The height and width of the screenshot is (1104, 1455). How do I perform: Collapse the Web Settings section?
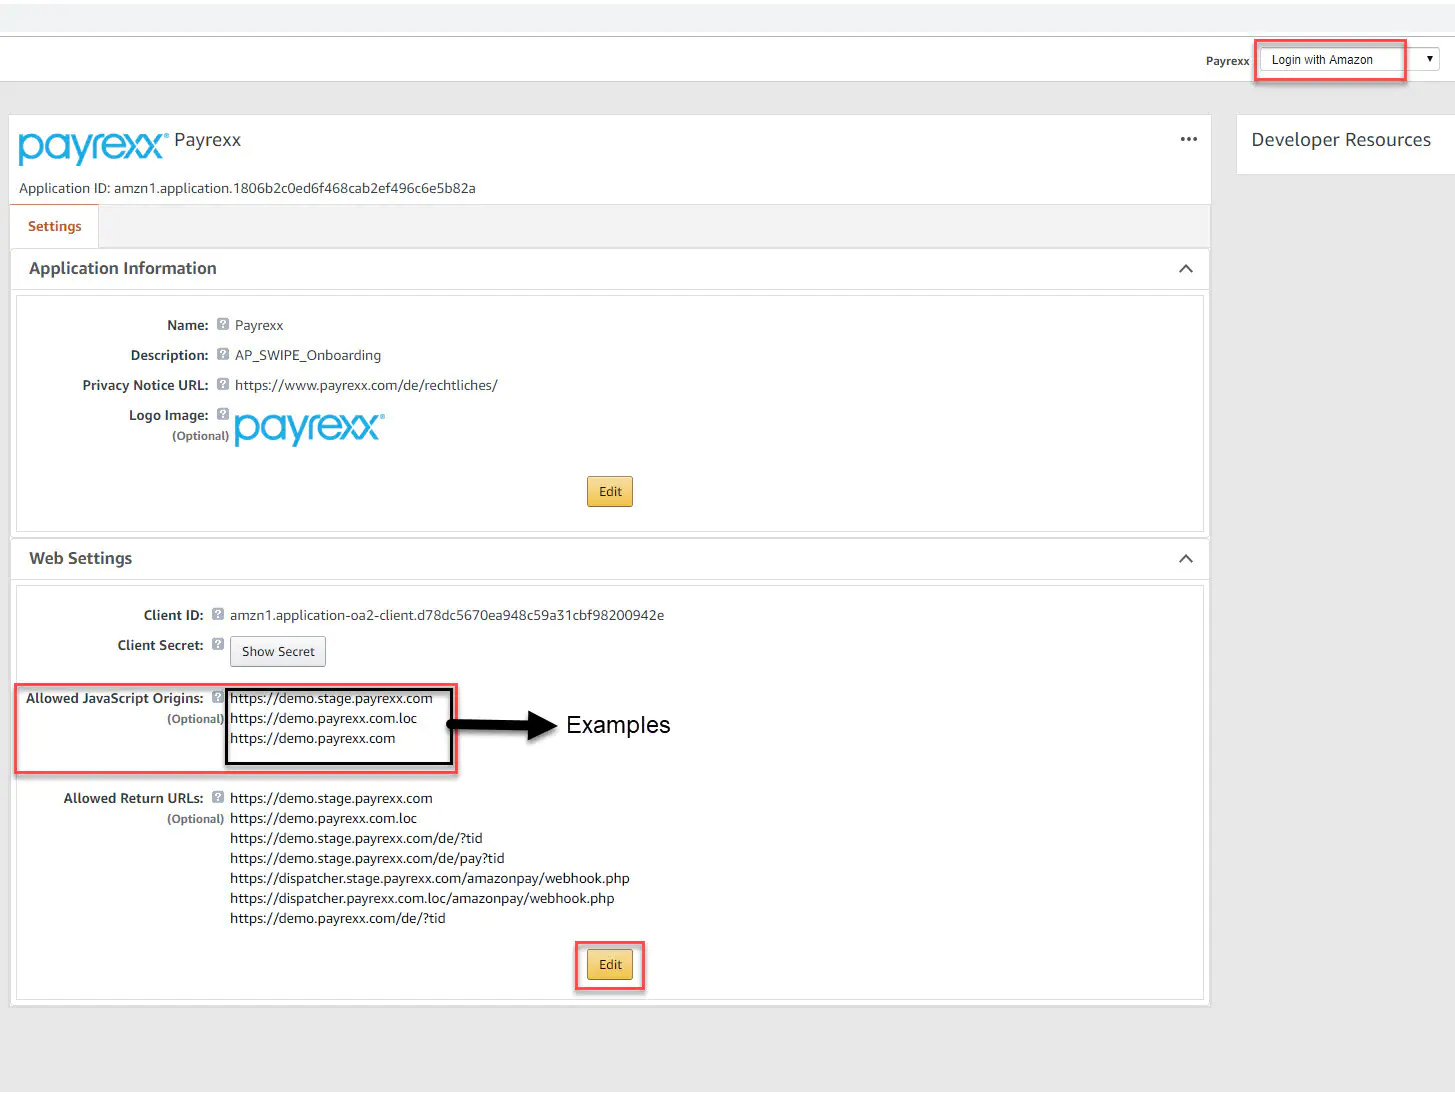pyautogui.click(x=1185, y=559)
